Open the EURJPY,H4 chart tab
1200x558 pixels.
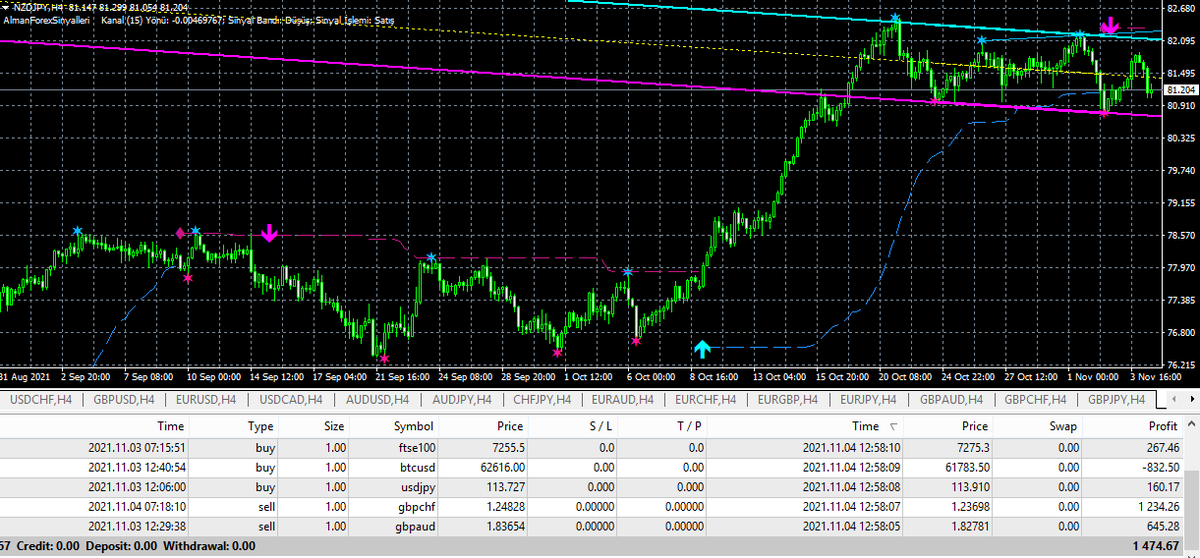pos(867,400)
